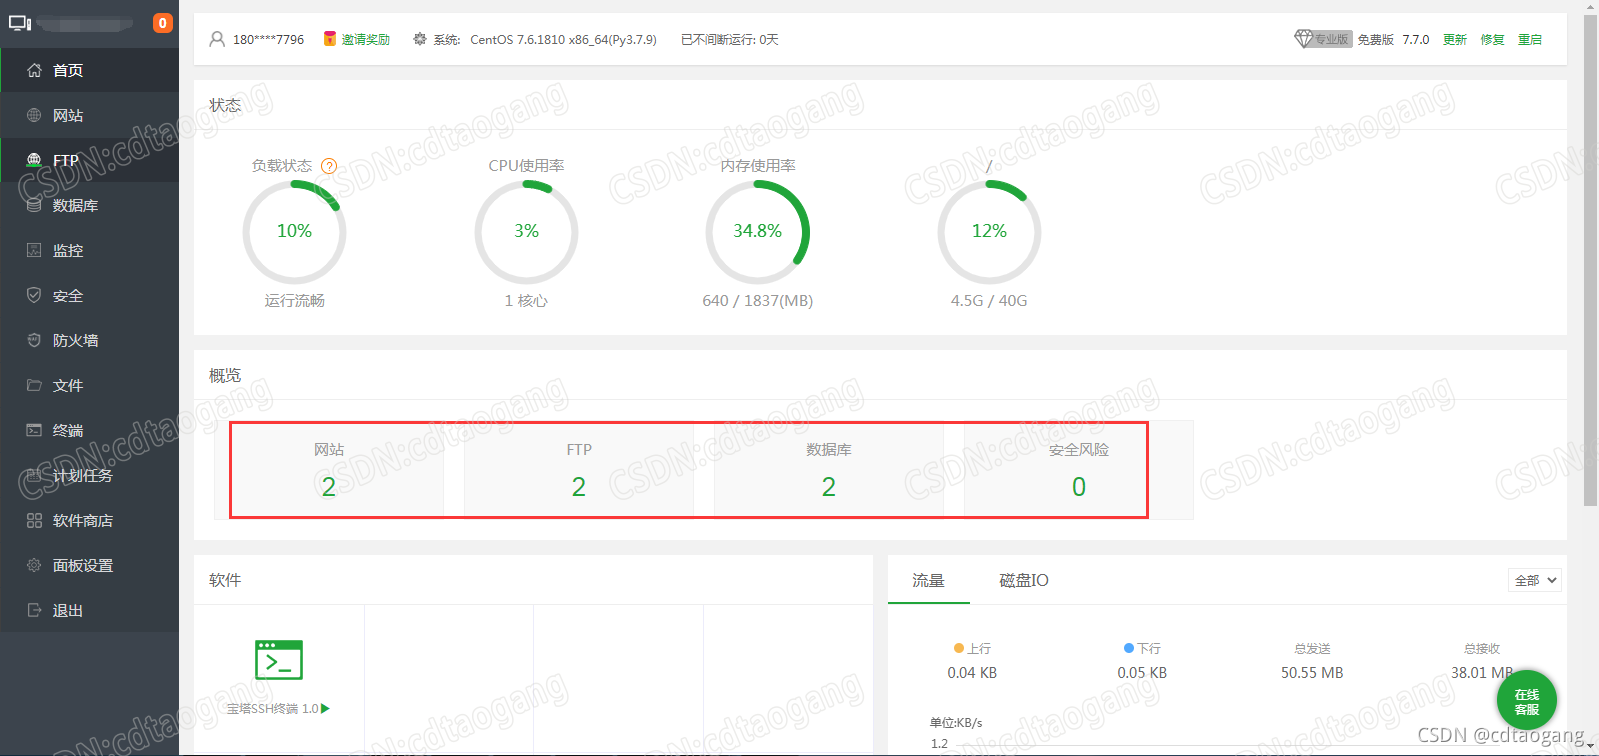Click the gear icon beside 系统
Screen dimensions: 1599x756
[x=420, y=39]
